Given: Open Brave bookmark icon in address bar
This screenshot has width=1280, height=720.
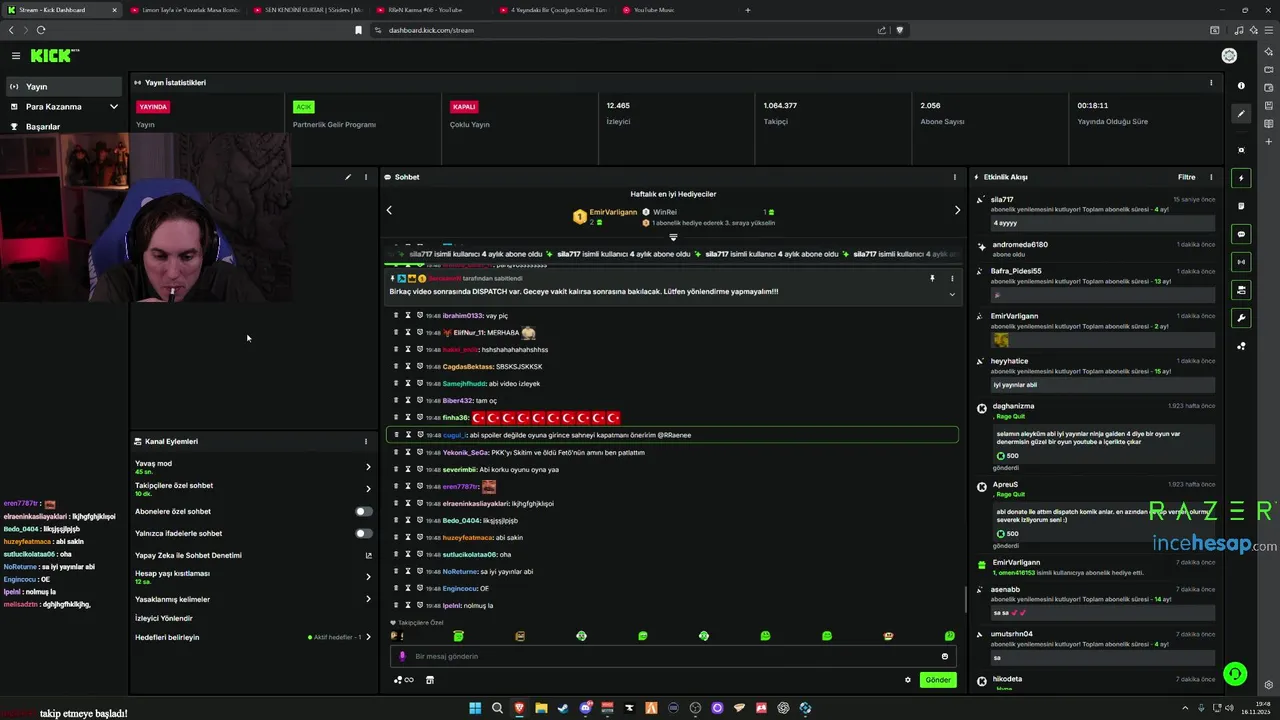Looking at the screenshot, I should [x=358, y=30].
